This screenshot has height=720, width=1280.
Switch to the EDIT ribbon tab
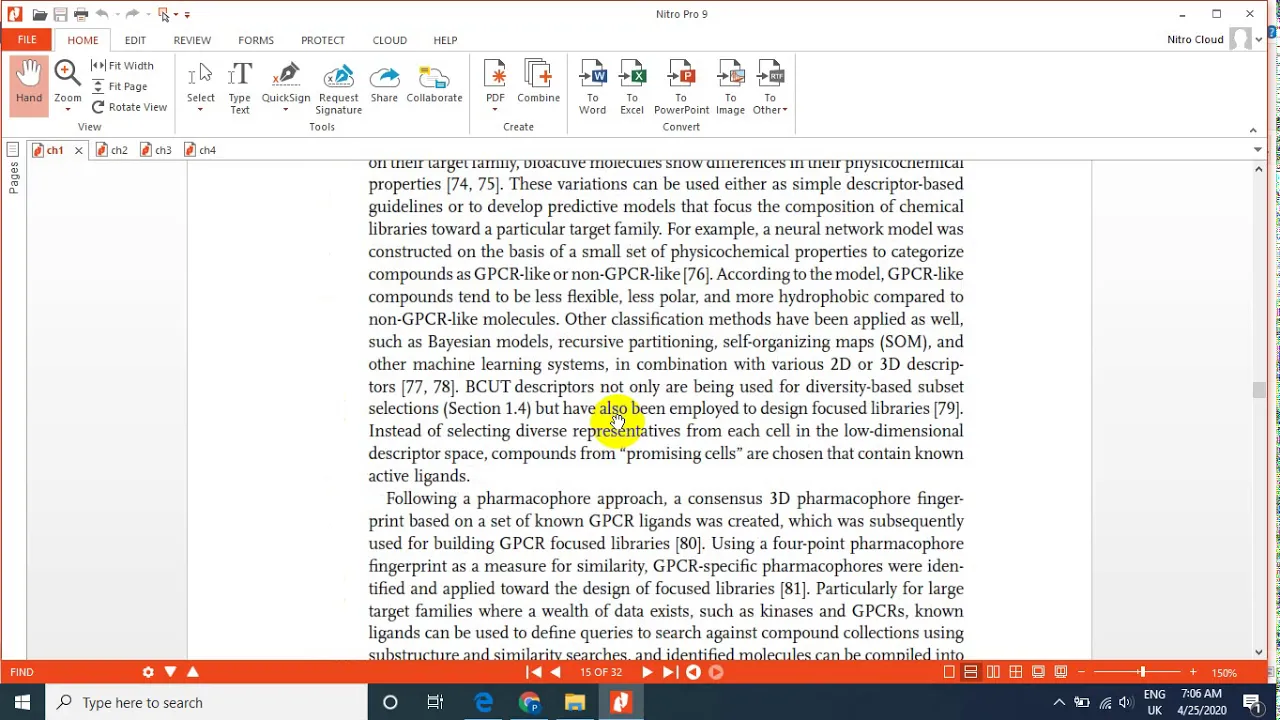[135, 40]
